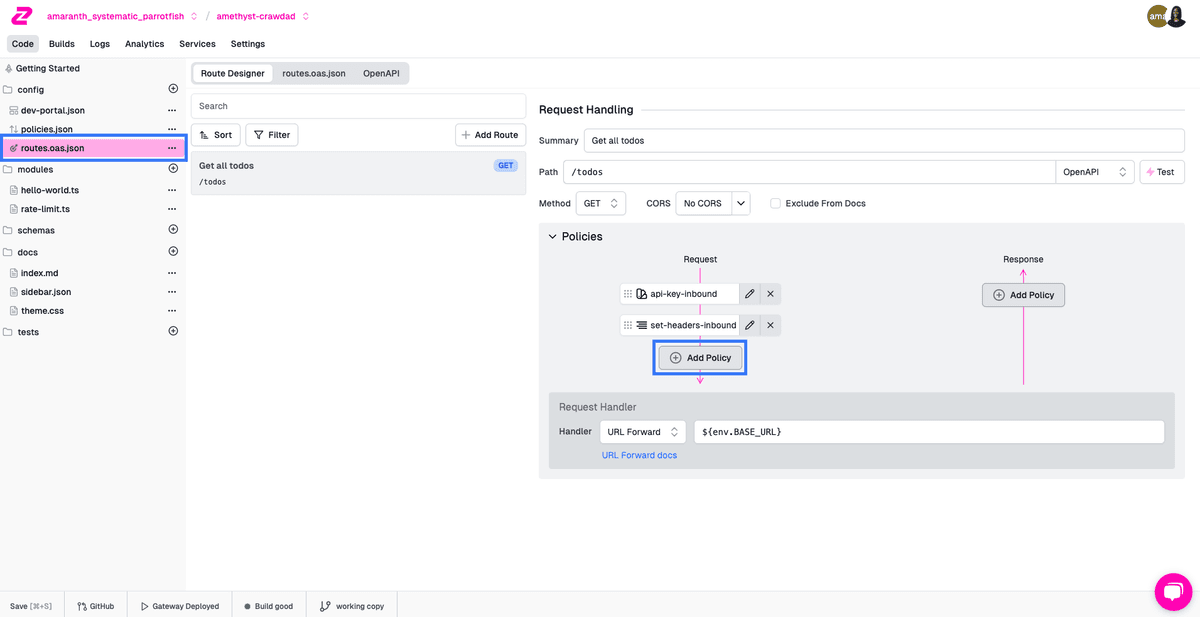
Task: Switch to the OpenAPI tab
Action: tap(381, 73)
